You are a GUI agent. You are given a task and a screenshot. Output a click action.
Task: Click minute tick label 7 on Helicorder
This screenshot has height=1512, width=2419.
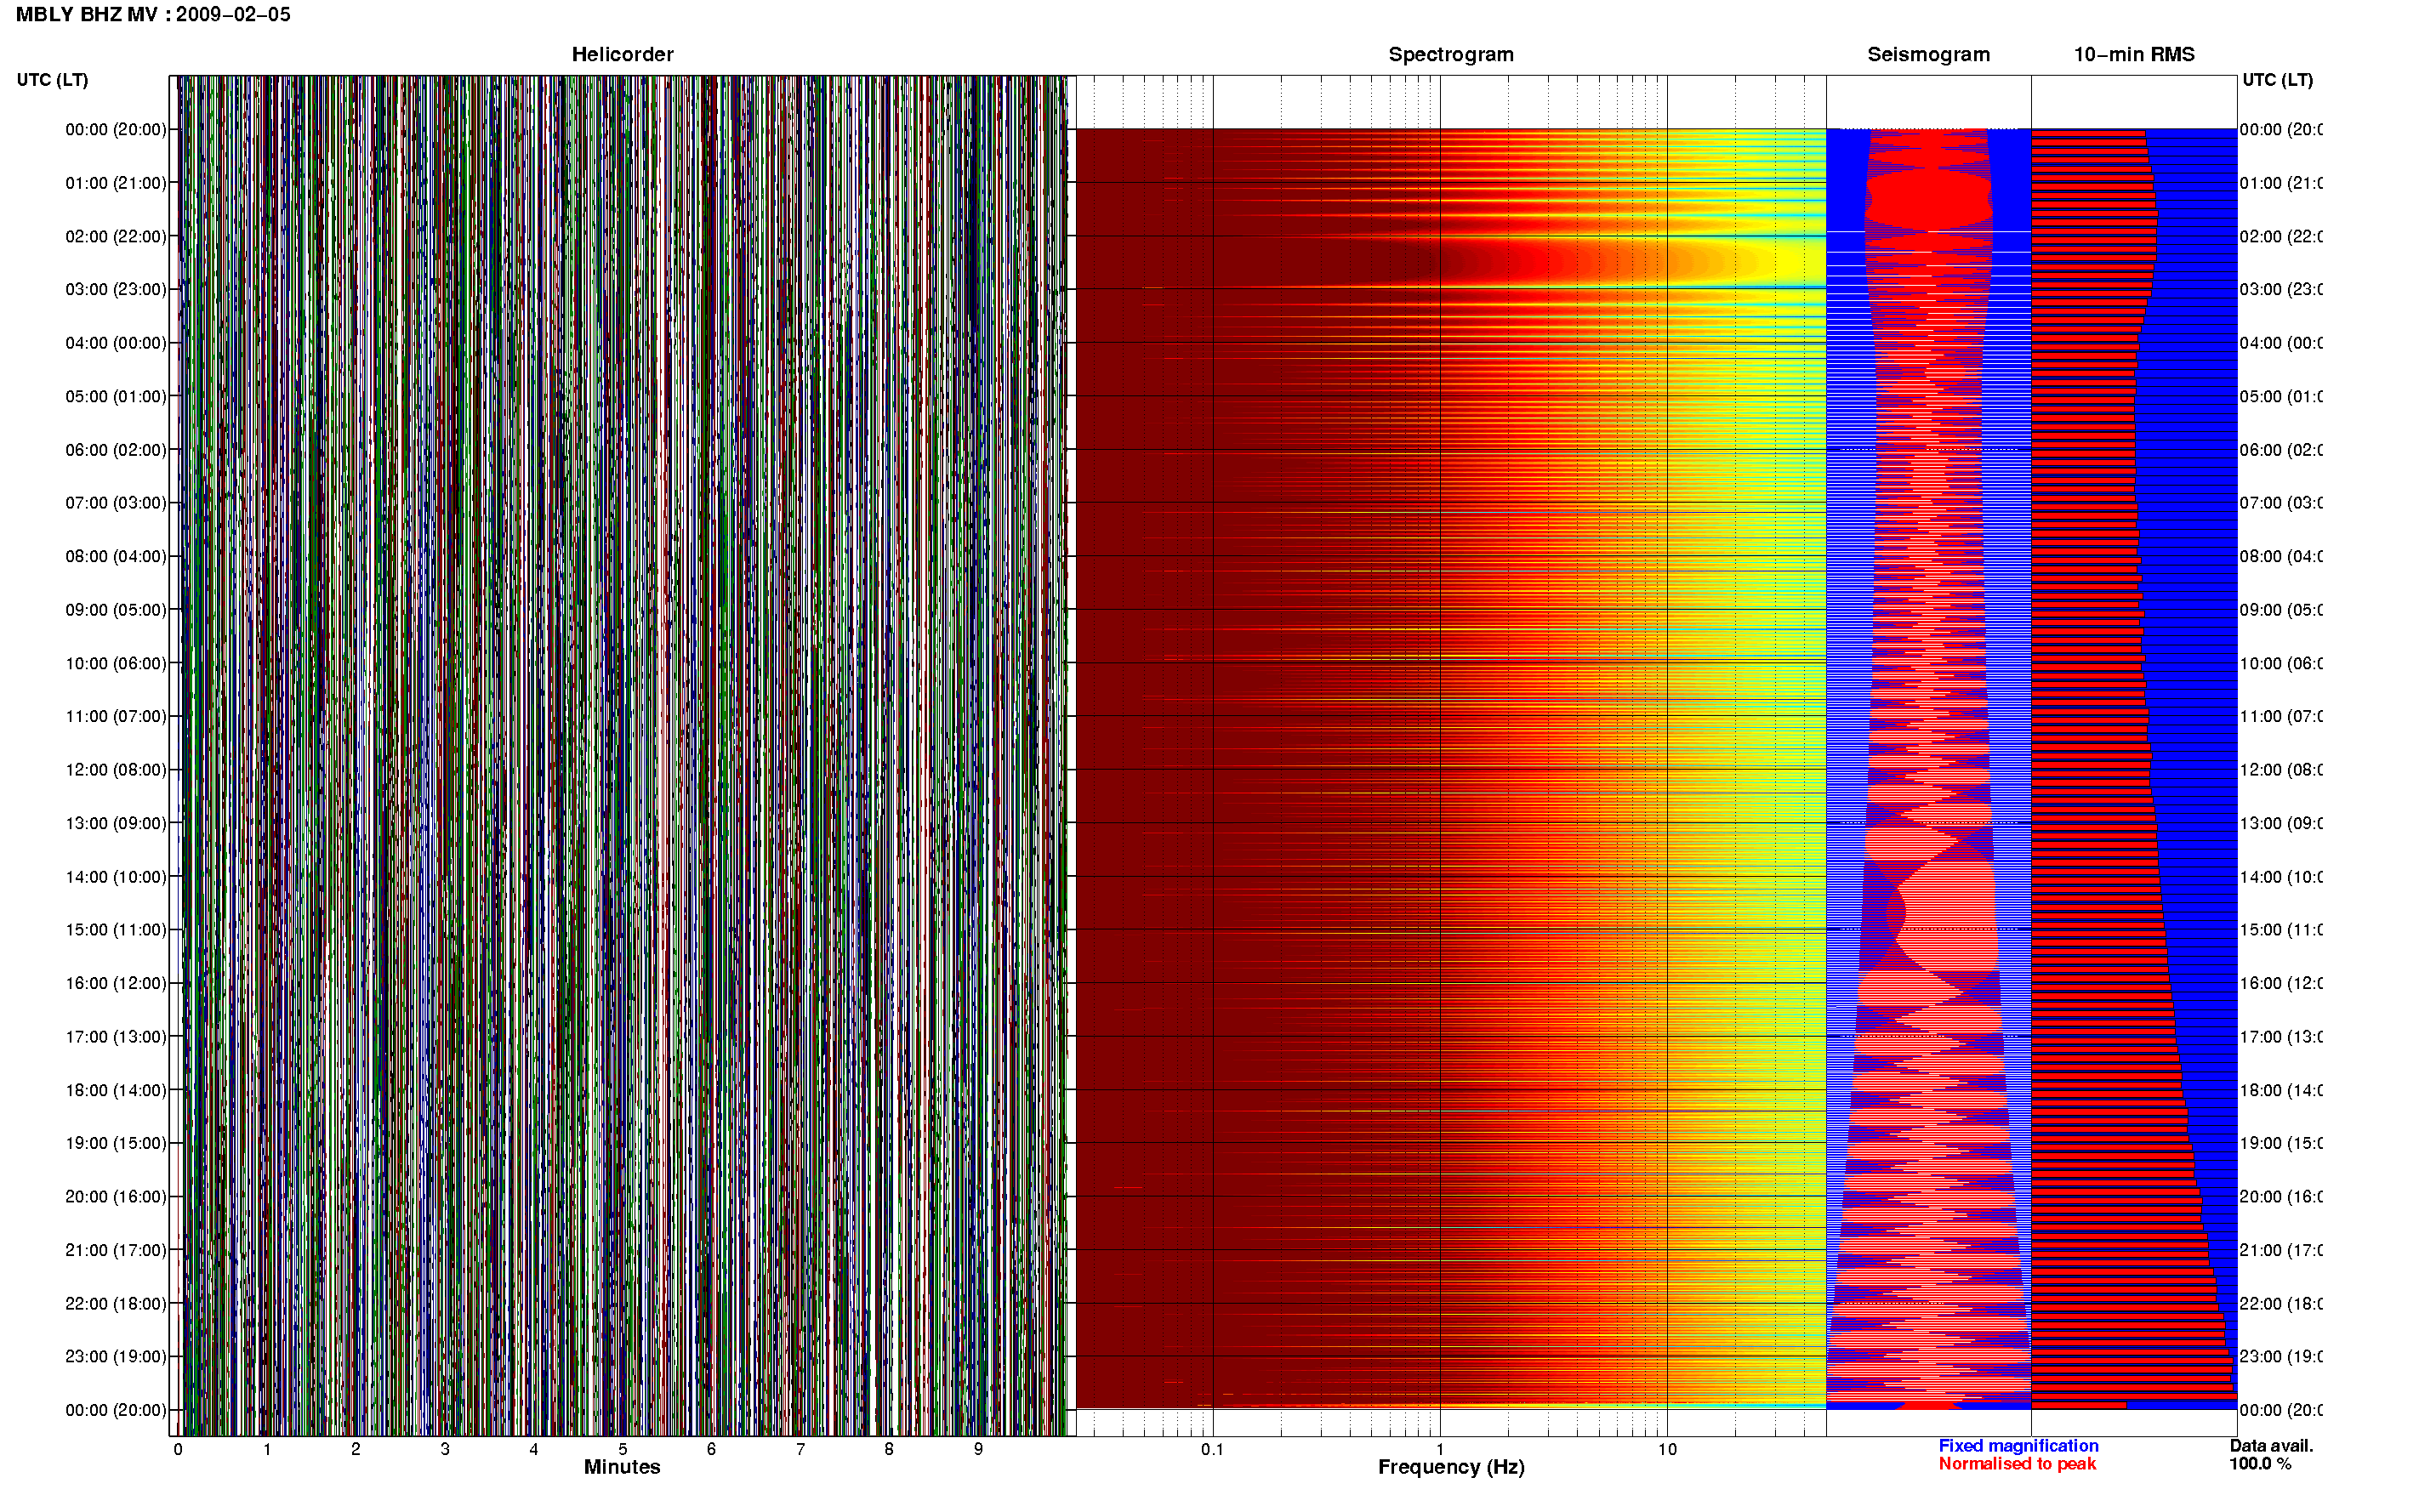(800, 1449)
